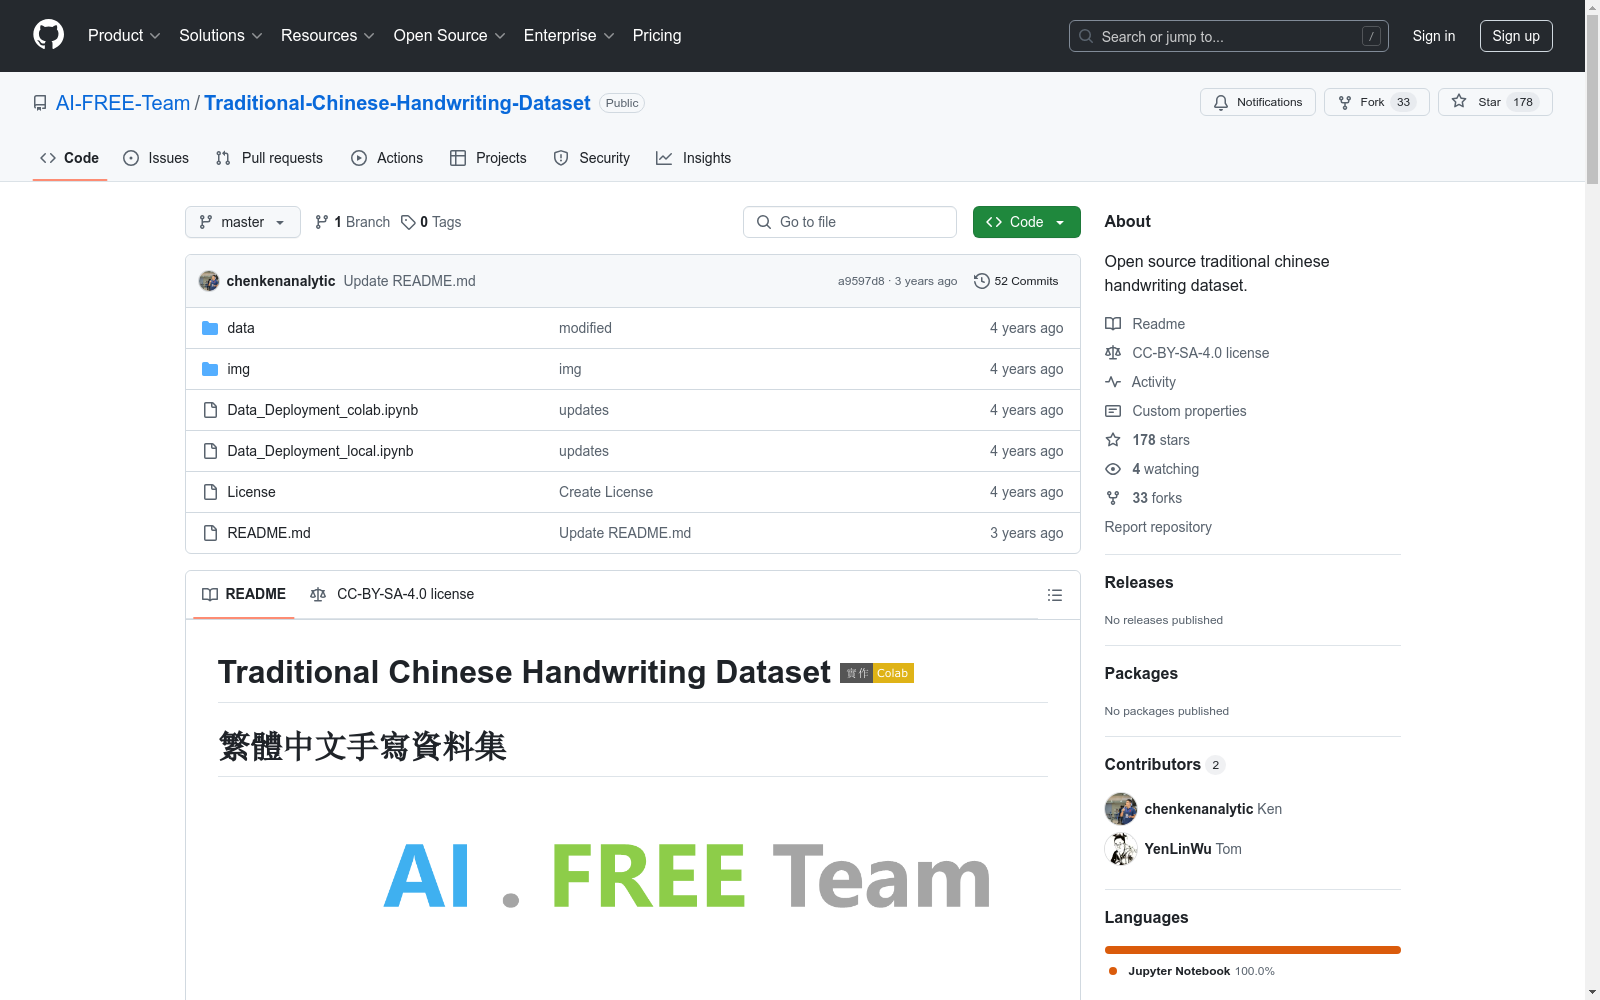Star this repository

(x=1495, y=102)
